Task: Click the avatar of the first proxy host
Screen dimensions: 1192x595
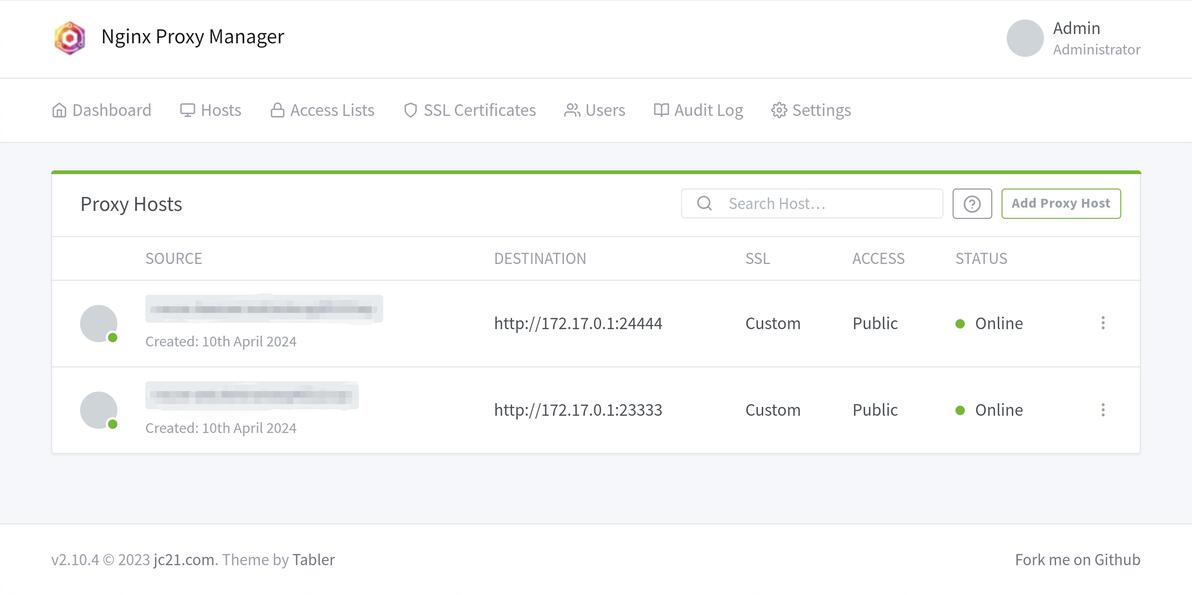Action: [99, 324]
